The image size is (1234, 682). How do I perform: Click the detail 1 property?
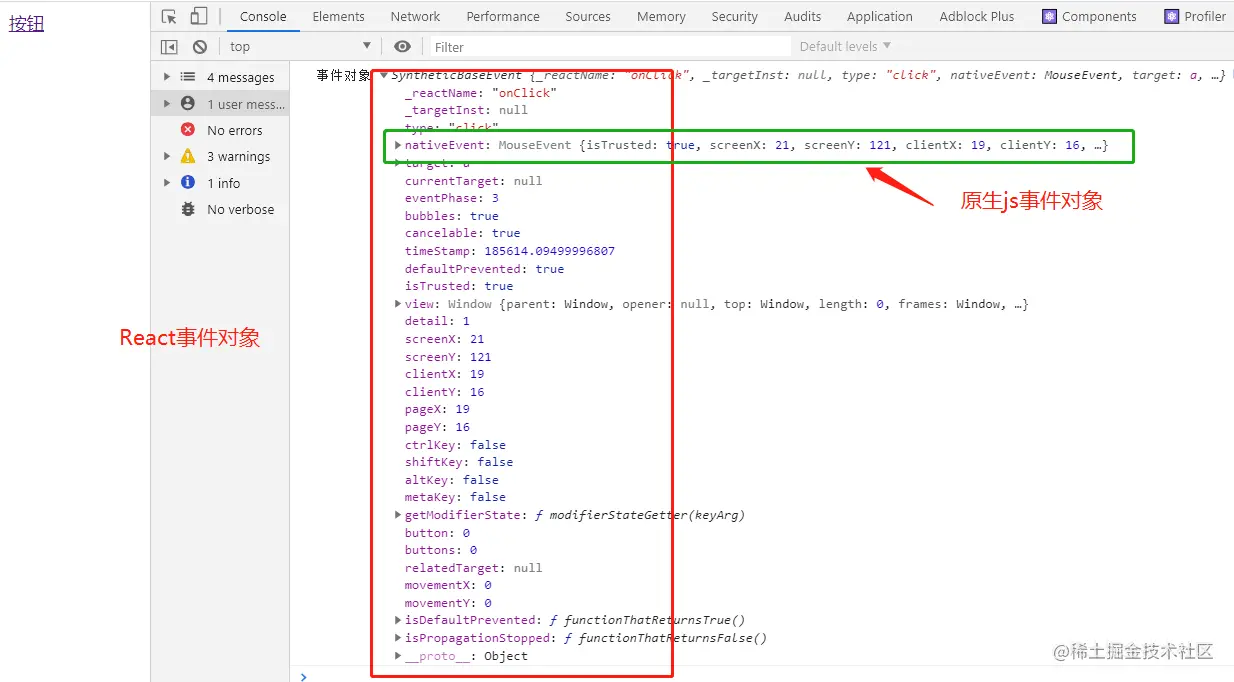(x=437, y=321)
